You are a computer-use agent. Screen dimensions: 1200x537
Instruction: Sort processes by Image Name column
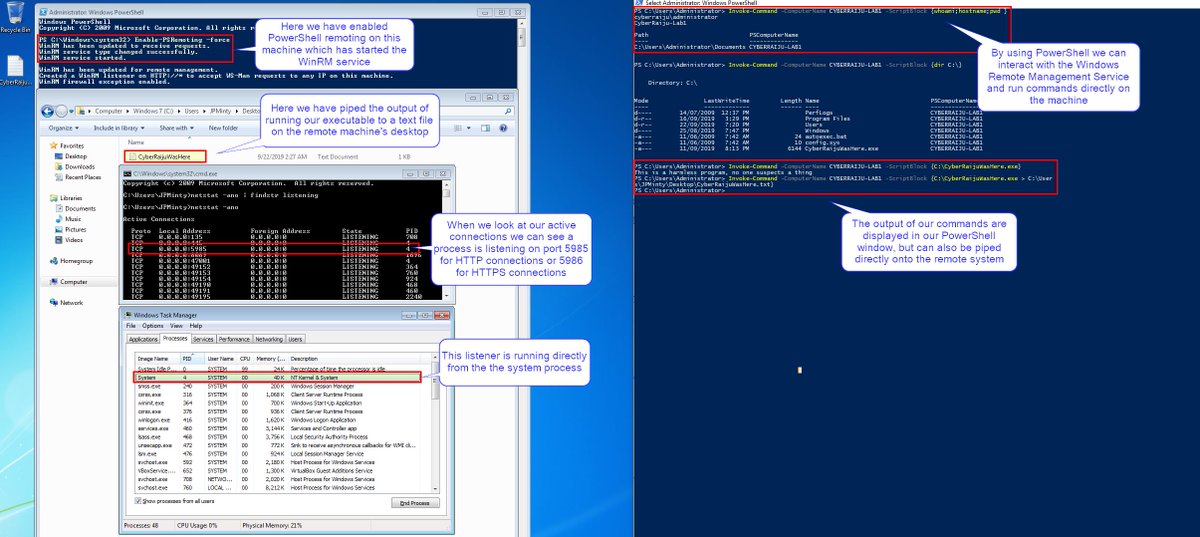(x=156, y=358)
